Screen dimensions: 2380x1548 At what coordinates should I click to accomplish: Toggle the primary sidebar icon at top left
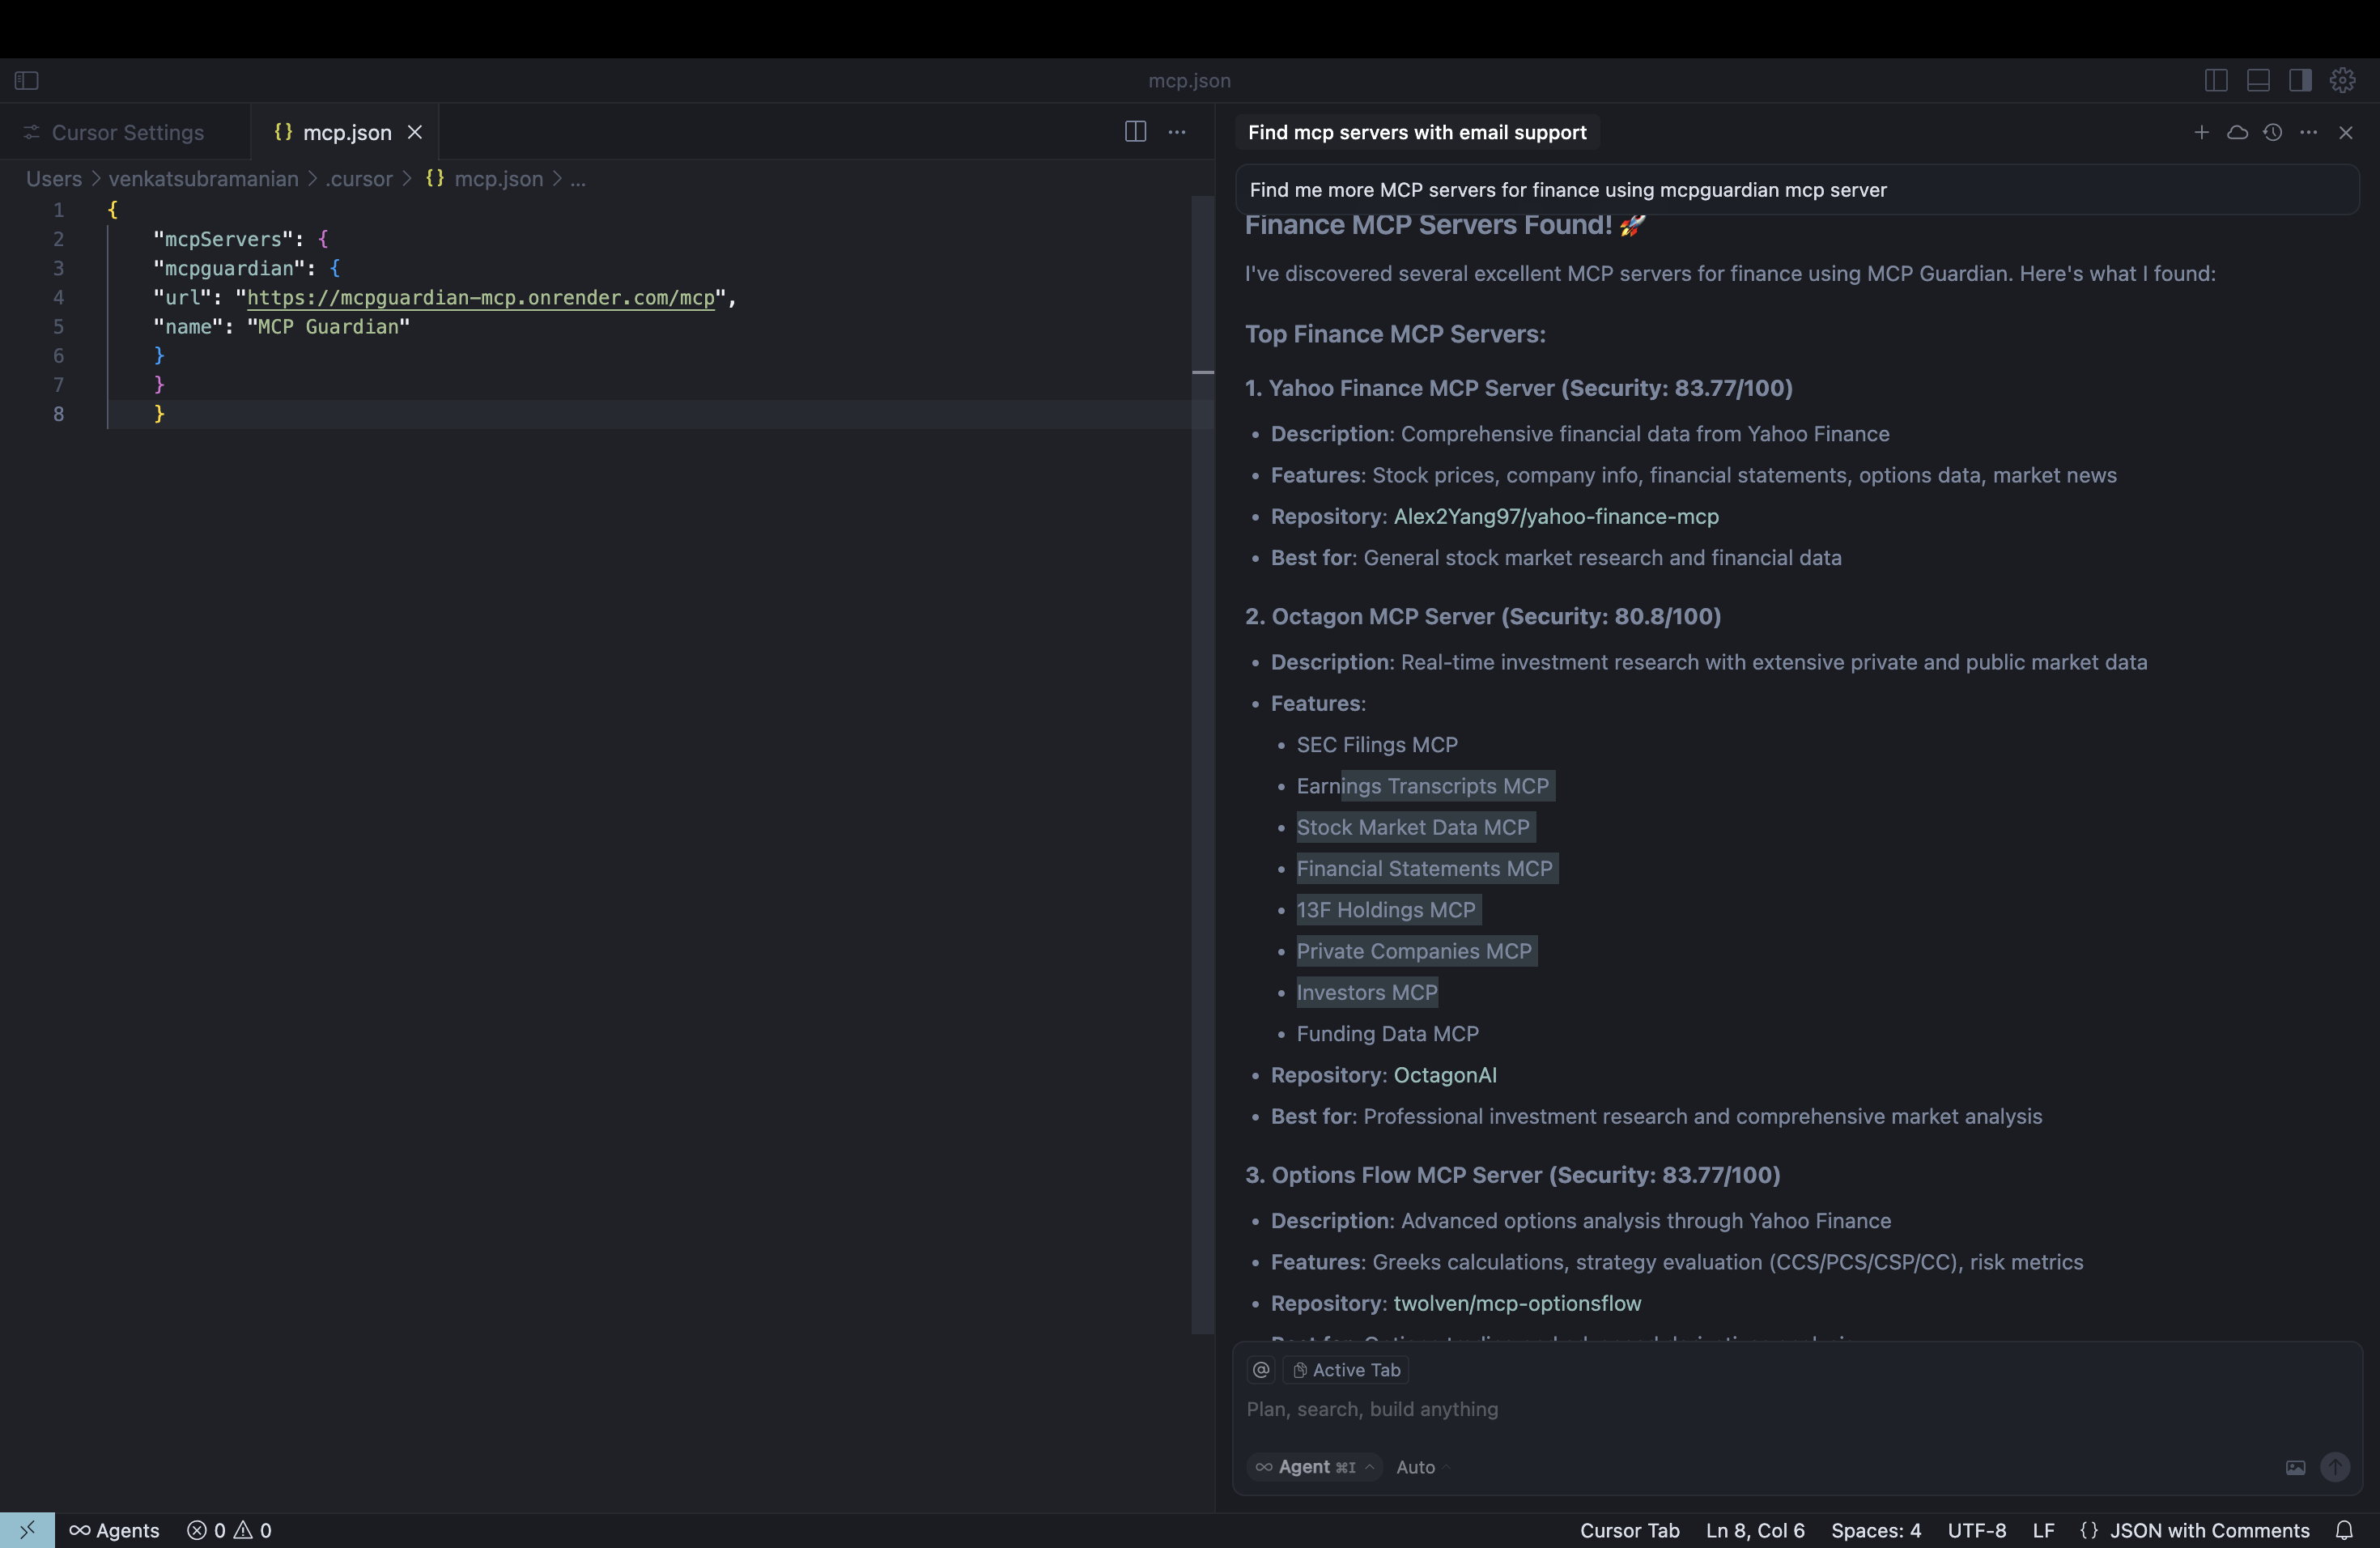click(27, 80)
